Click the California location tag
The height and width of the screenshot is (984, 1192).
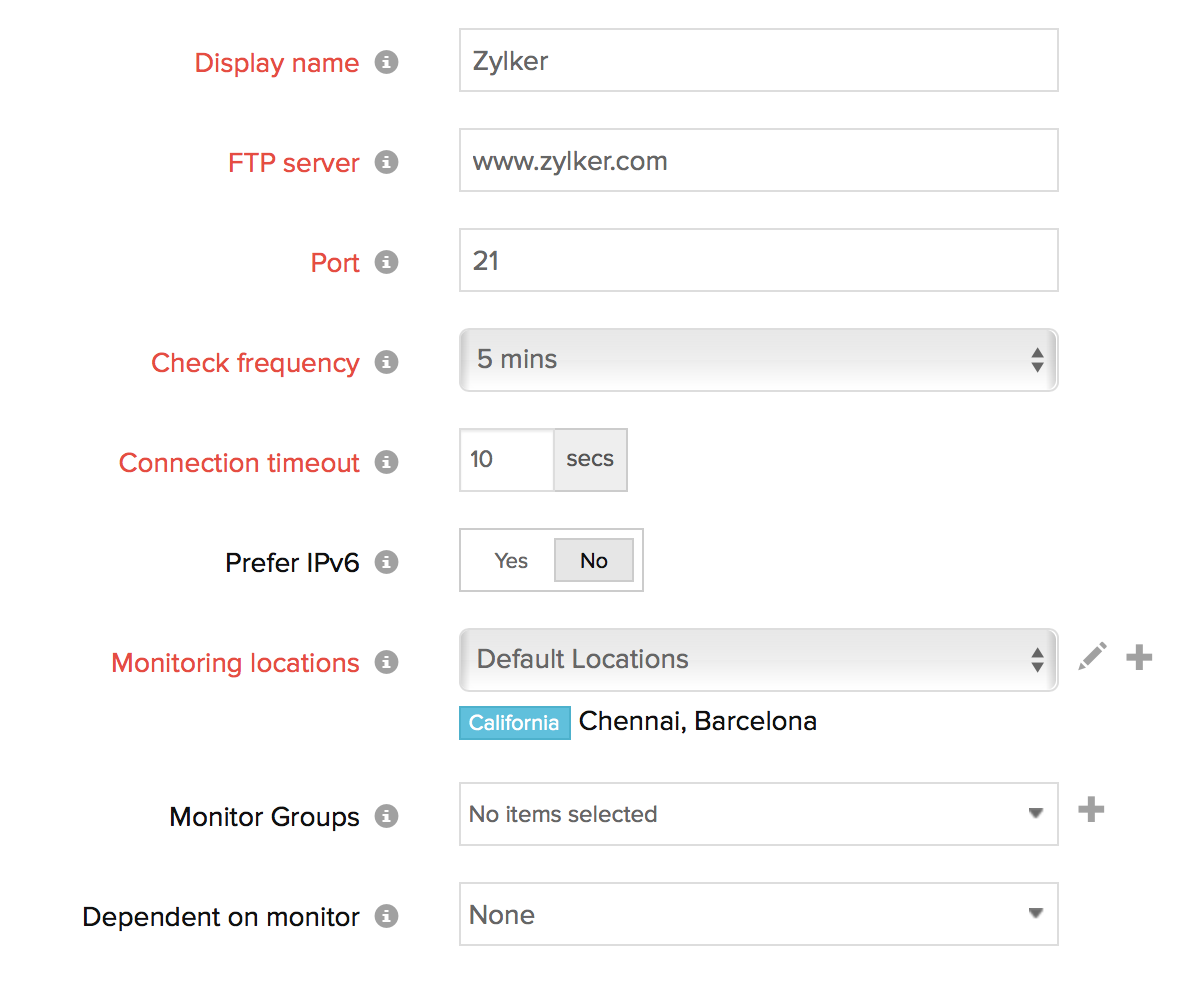tap(514, 723)
